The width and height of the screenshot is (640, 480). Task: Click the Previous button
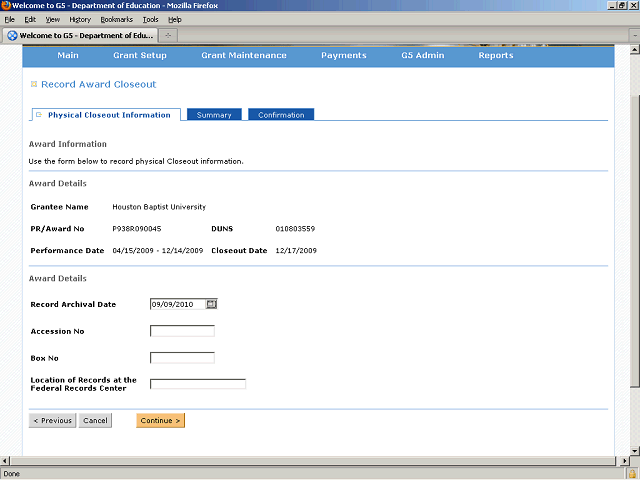pos(52,420)
